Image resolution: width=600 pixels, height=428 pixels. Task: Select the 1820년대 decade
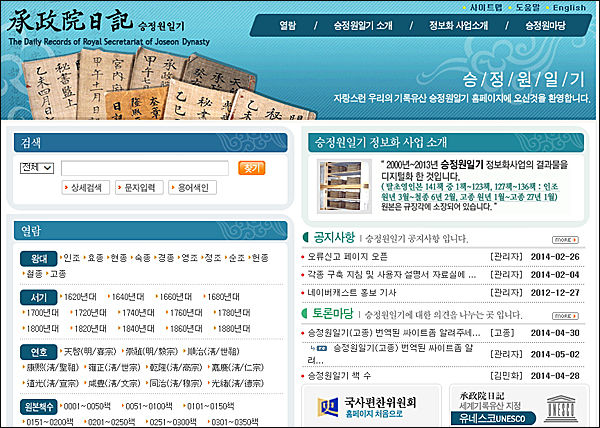pyautogui.click(x=90, y=329)
